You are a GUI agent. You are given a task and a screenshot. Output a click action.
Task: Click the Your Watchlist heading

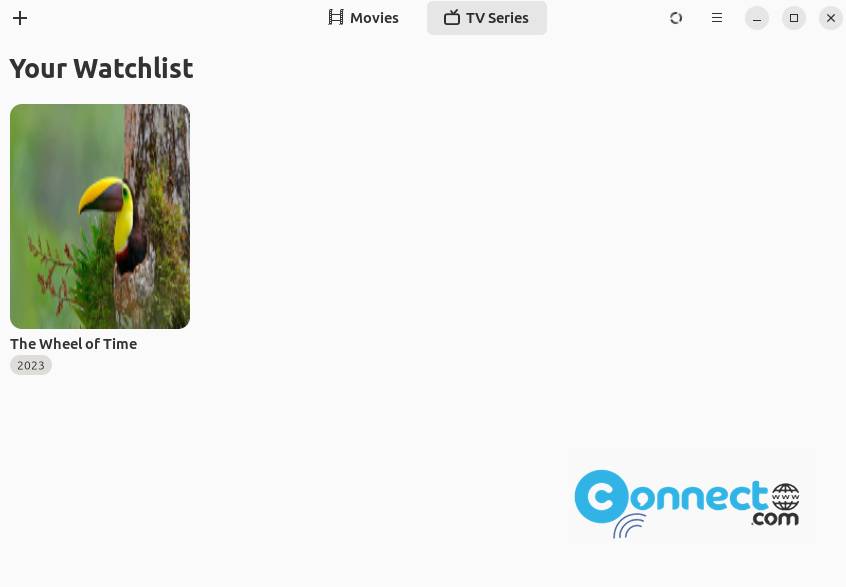[101, 69]
